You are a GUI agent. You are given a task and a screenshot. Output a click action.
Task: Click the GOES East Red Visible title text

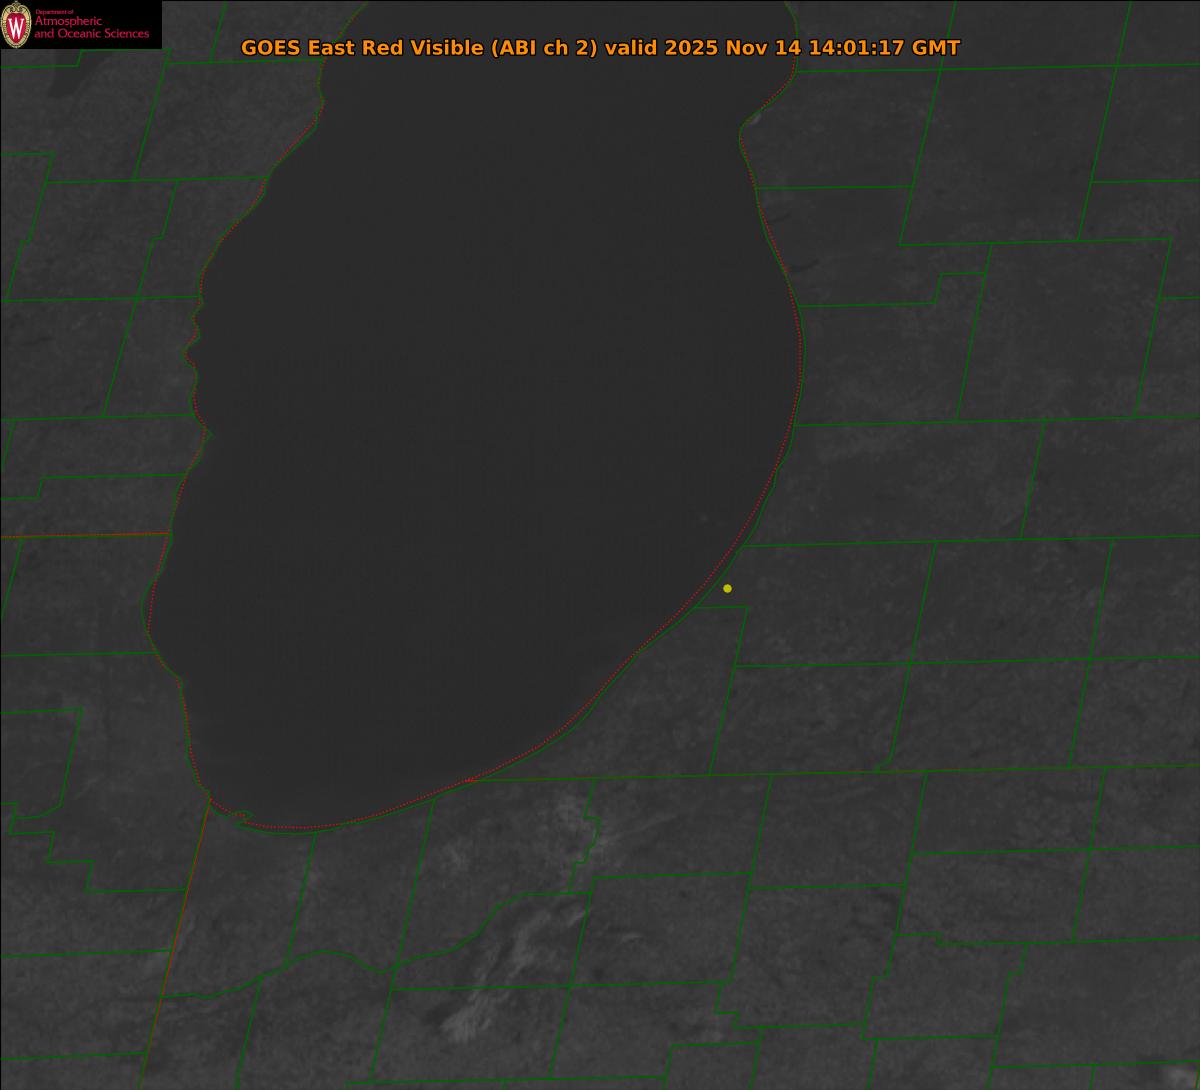(x=600, y=48)
